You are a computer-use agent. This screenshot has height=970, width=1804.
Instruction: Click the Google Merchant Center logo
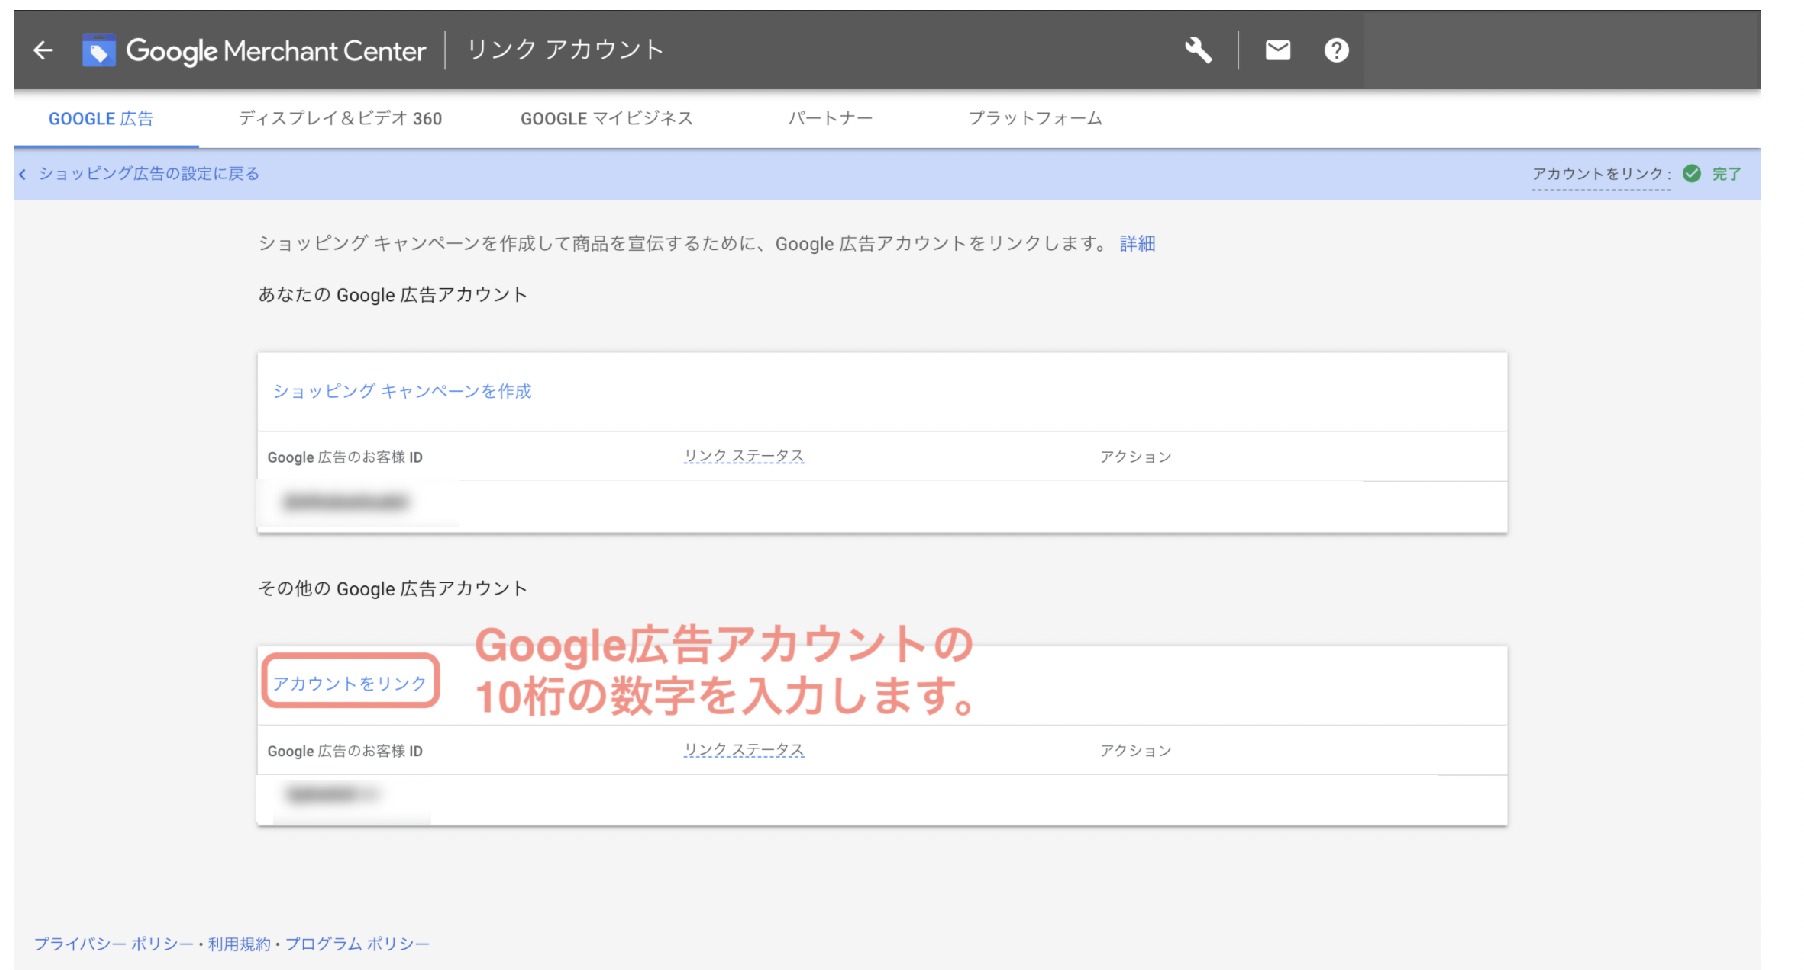(x=275, y=51)
